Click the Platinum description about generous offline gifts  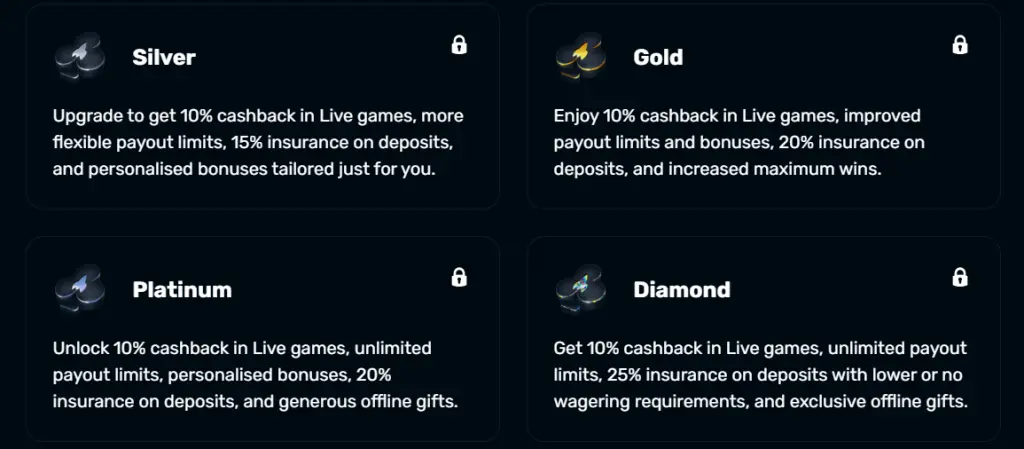tap(255, 402)
